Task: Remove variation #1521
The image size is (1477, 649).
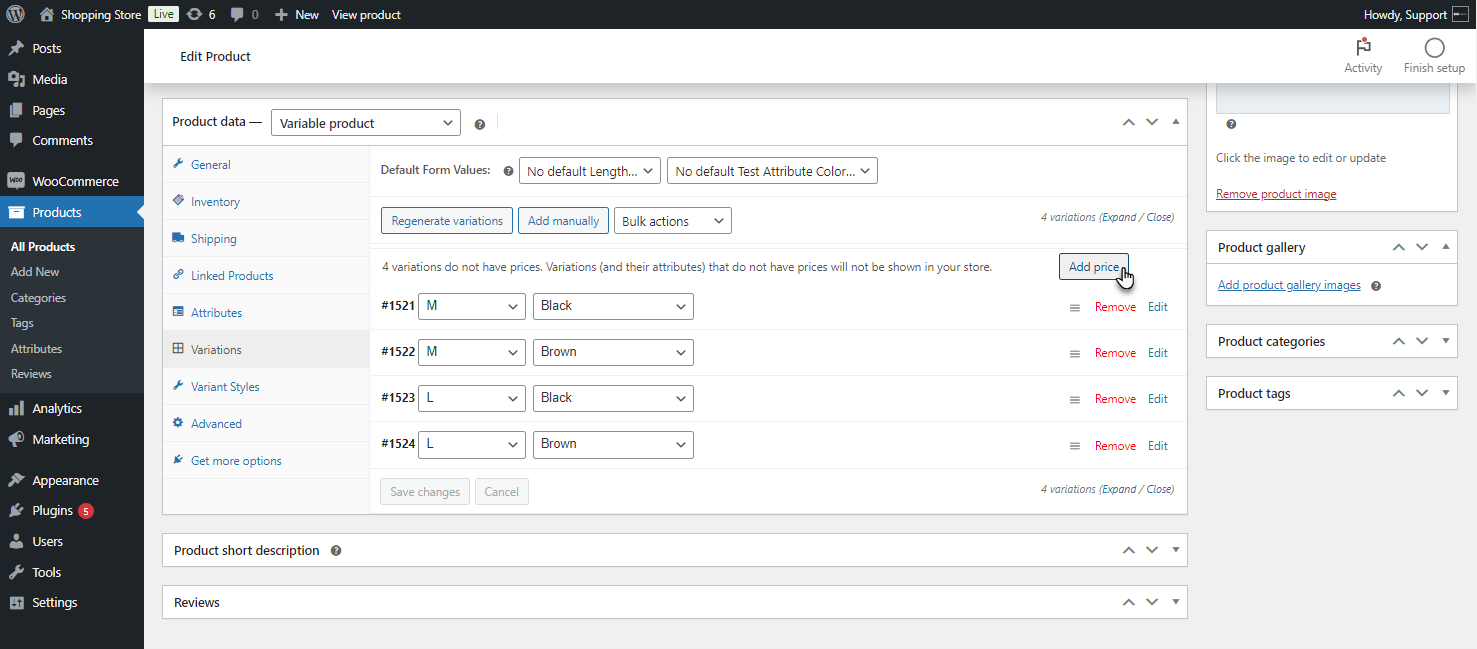Action: click(1115, 307)
